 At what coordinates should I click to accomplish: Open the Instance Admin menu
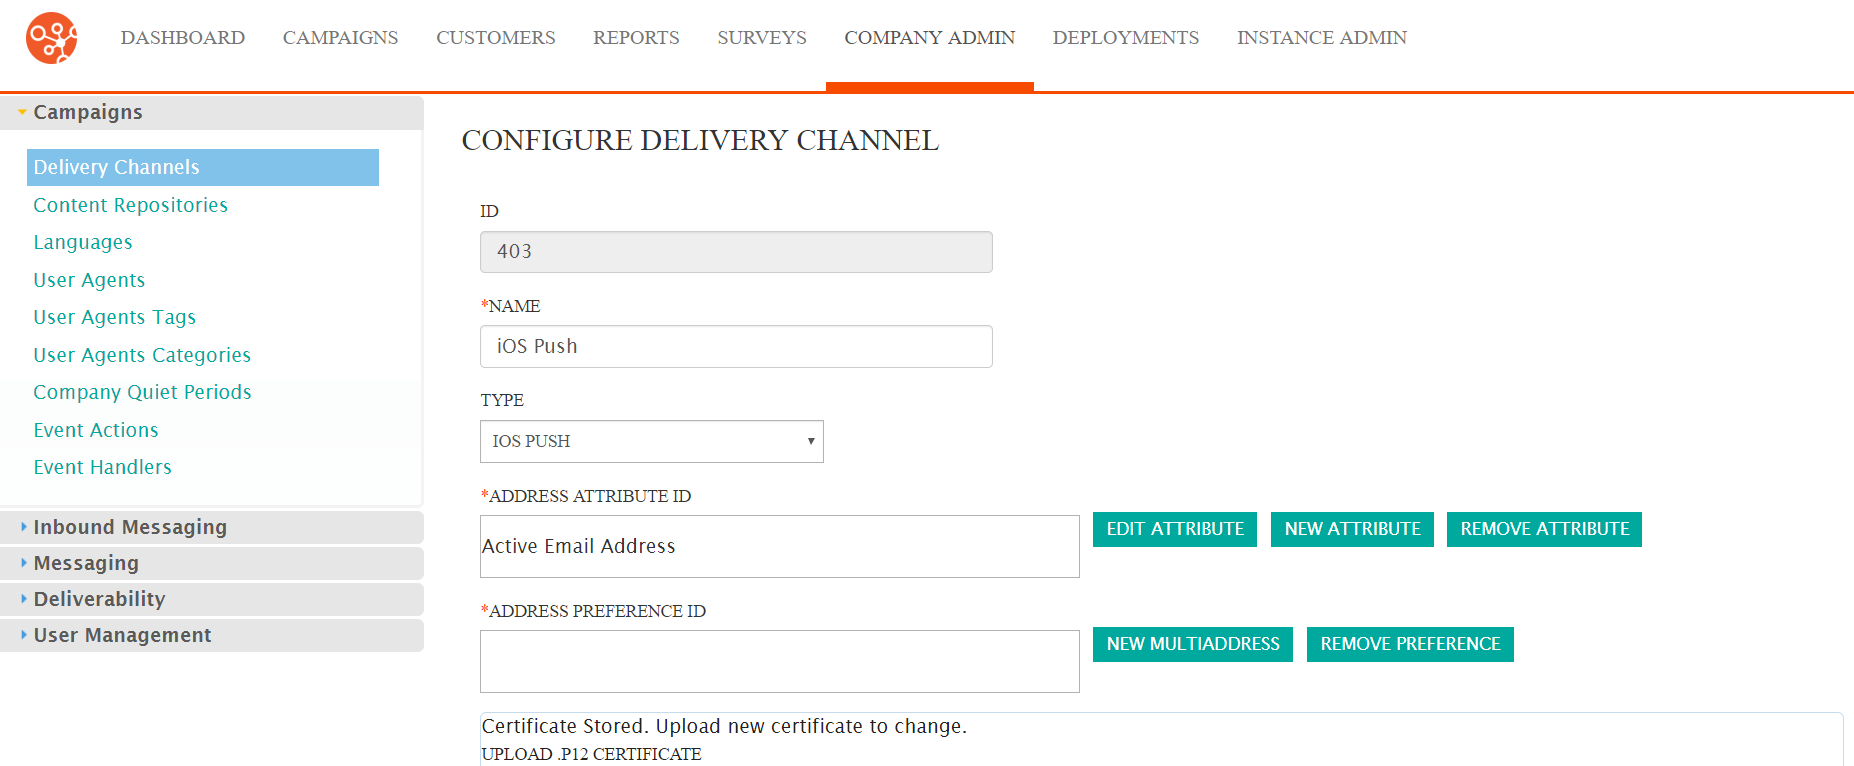point(1322,38)
